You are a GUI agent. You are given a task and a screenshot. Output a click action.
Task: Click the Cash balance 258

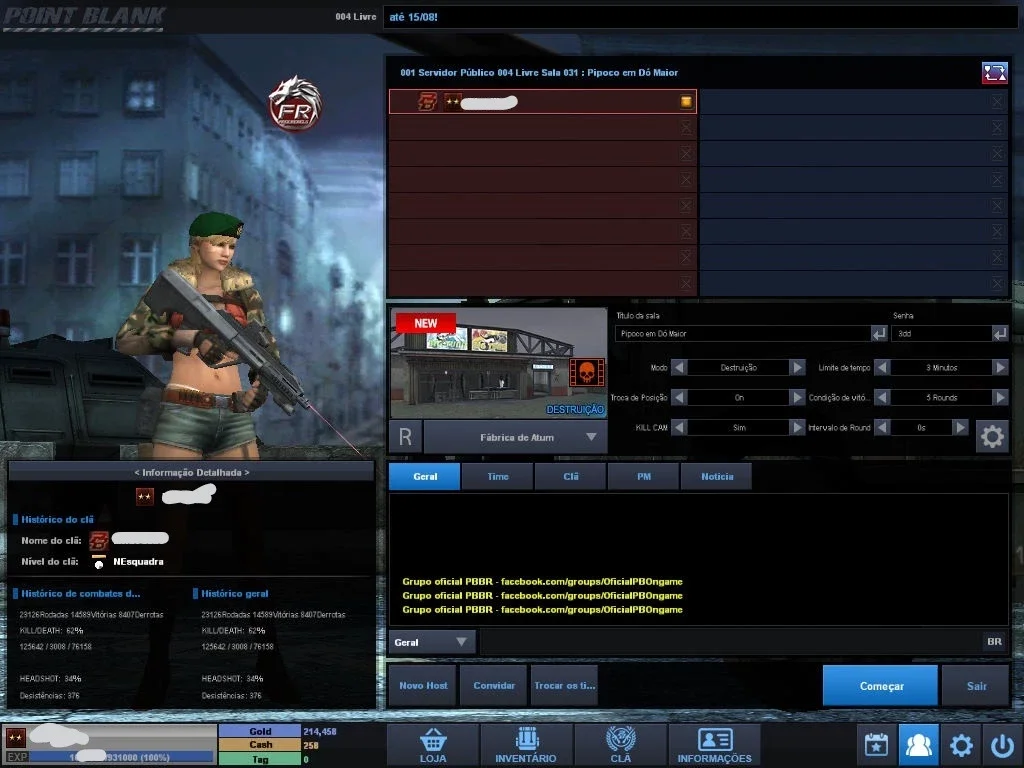[x=311, y=745]
